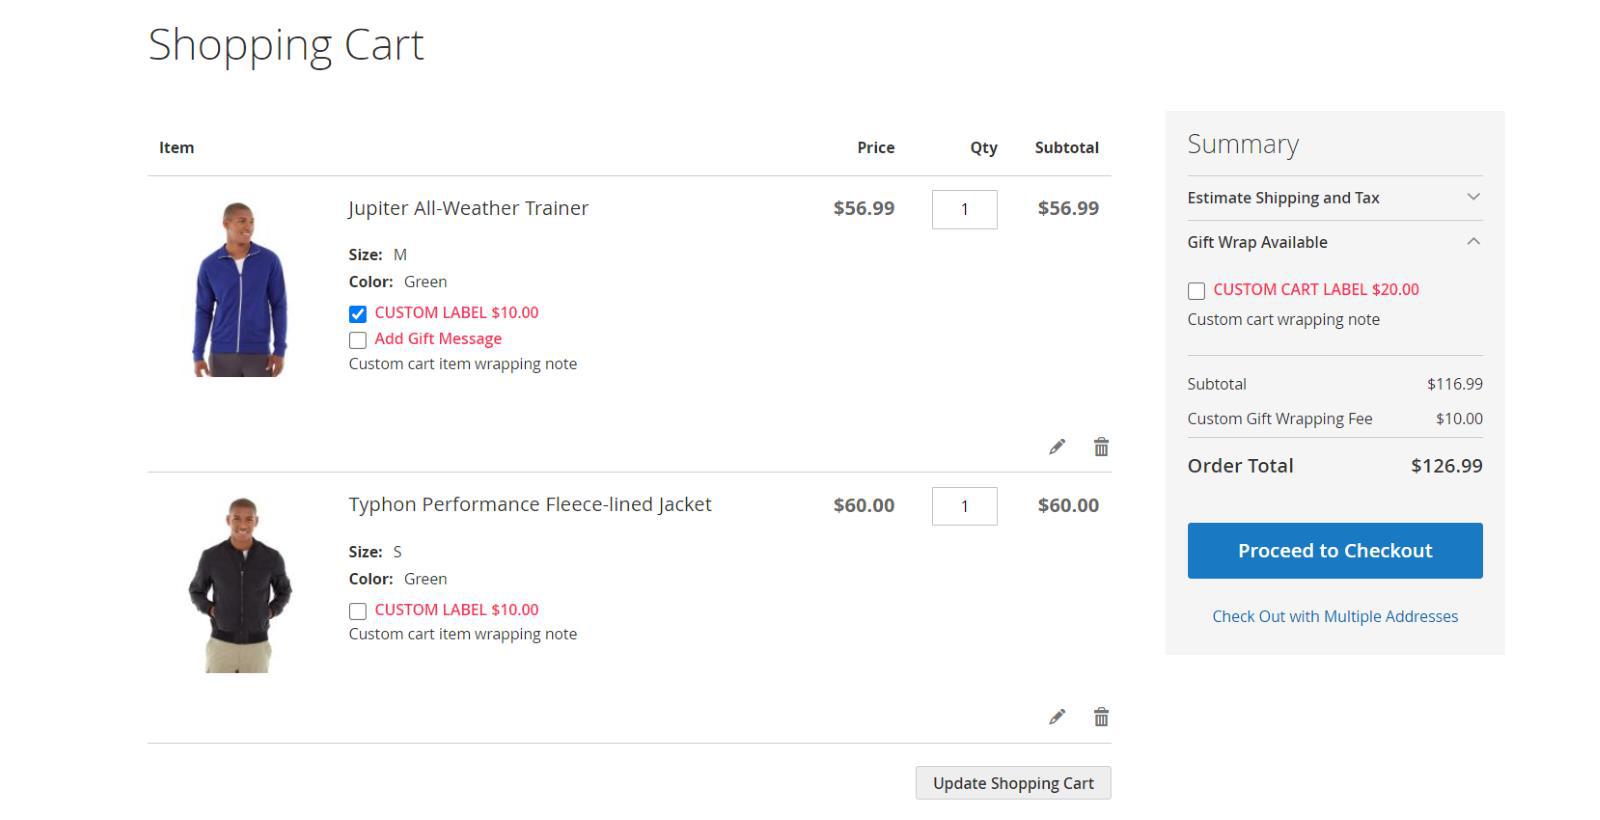Check CUSTOM LABEL $10.00 for Typhon Jacket
Screen dimensions: 1600x820
point(358,611)
